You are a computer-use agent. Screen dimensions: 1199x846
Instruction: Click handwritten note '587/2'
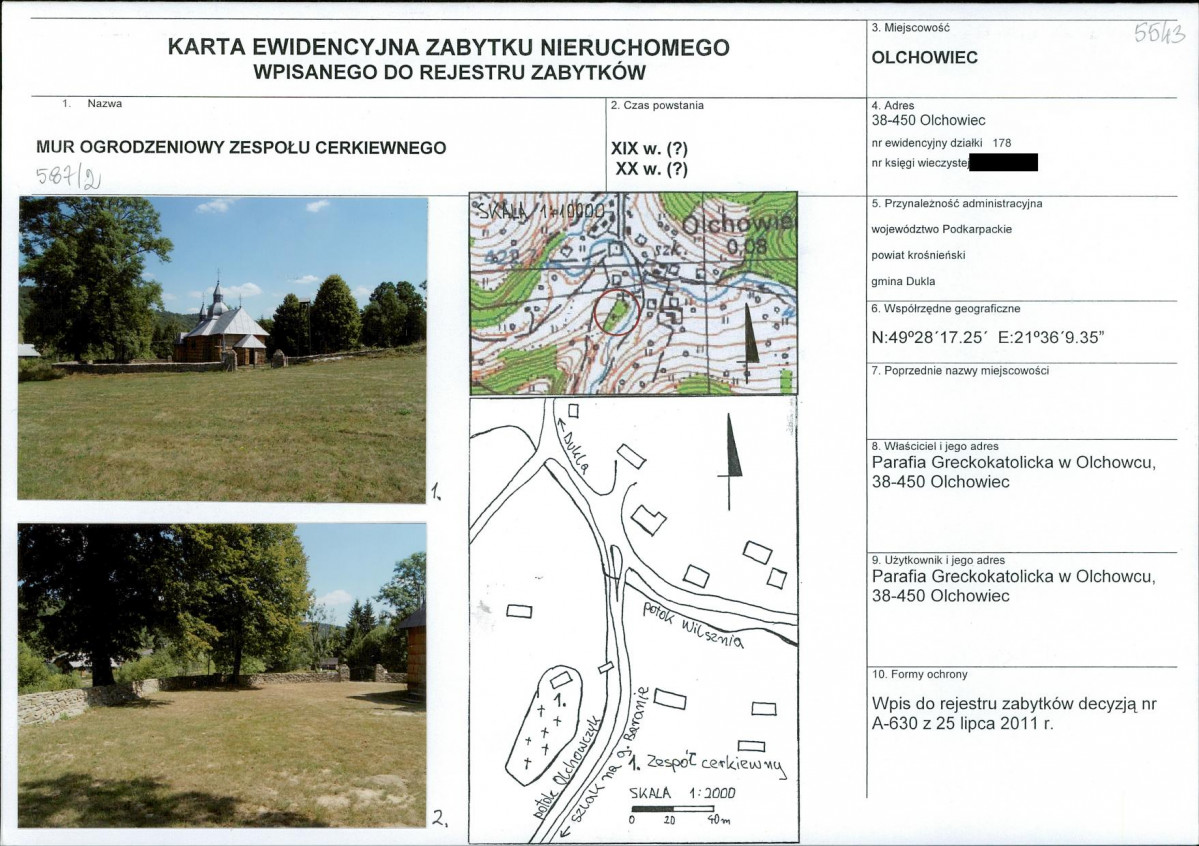[x=69, y=177]
